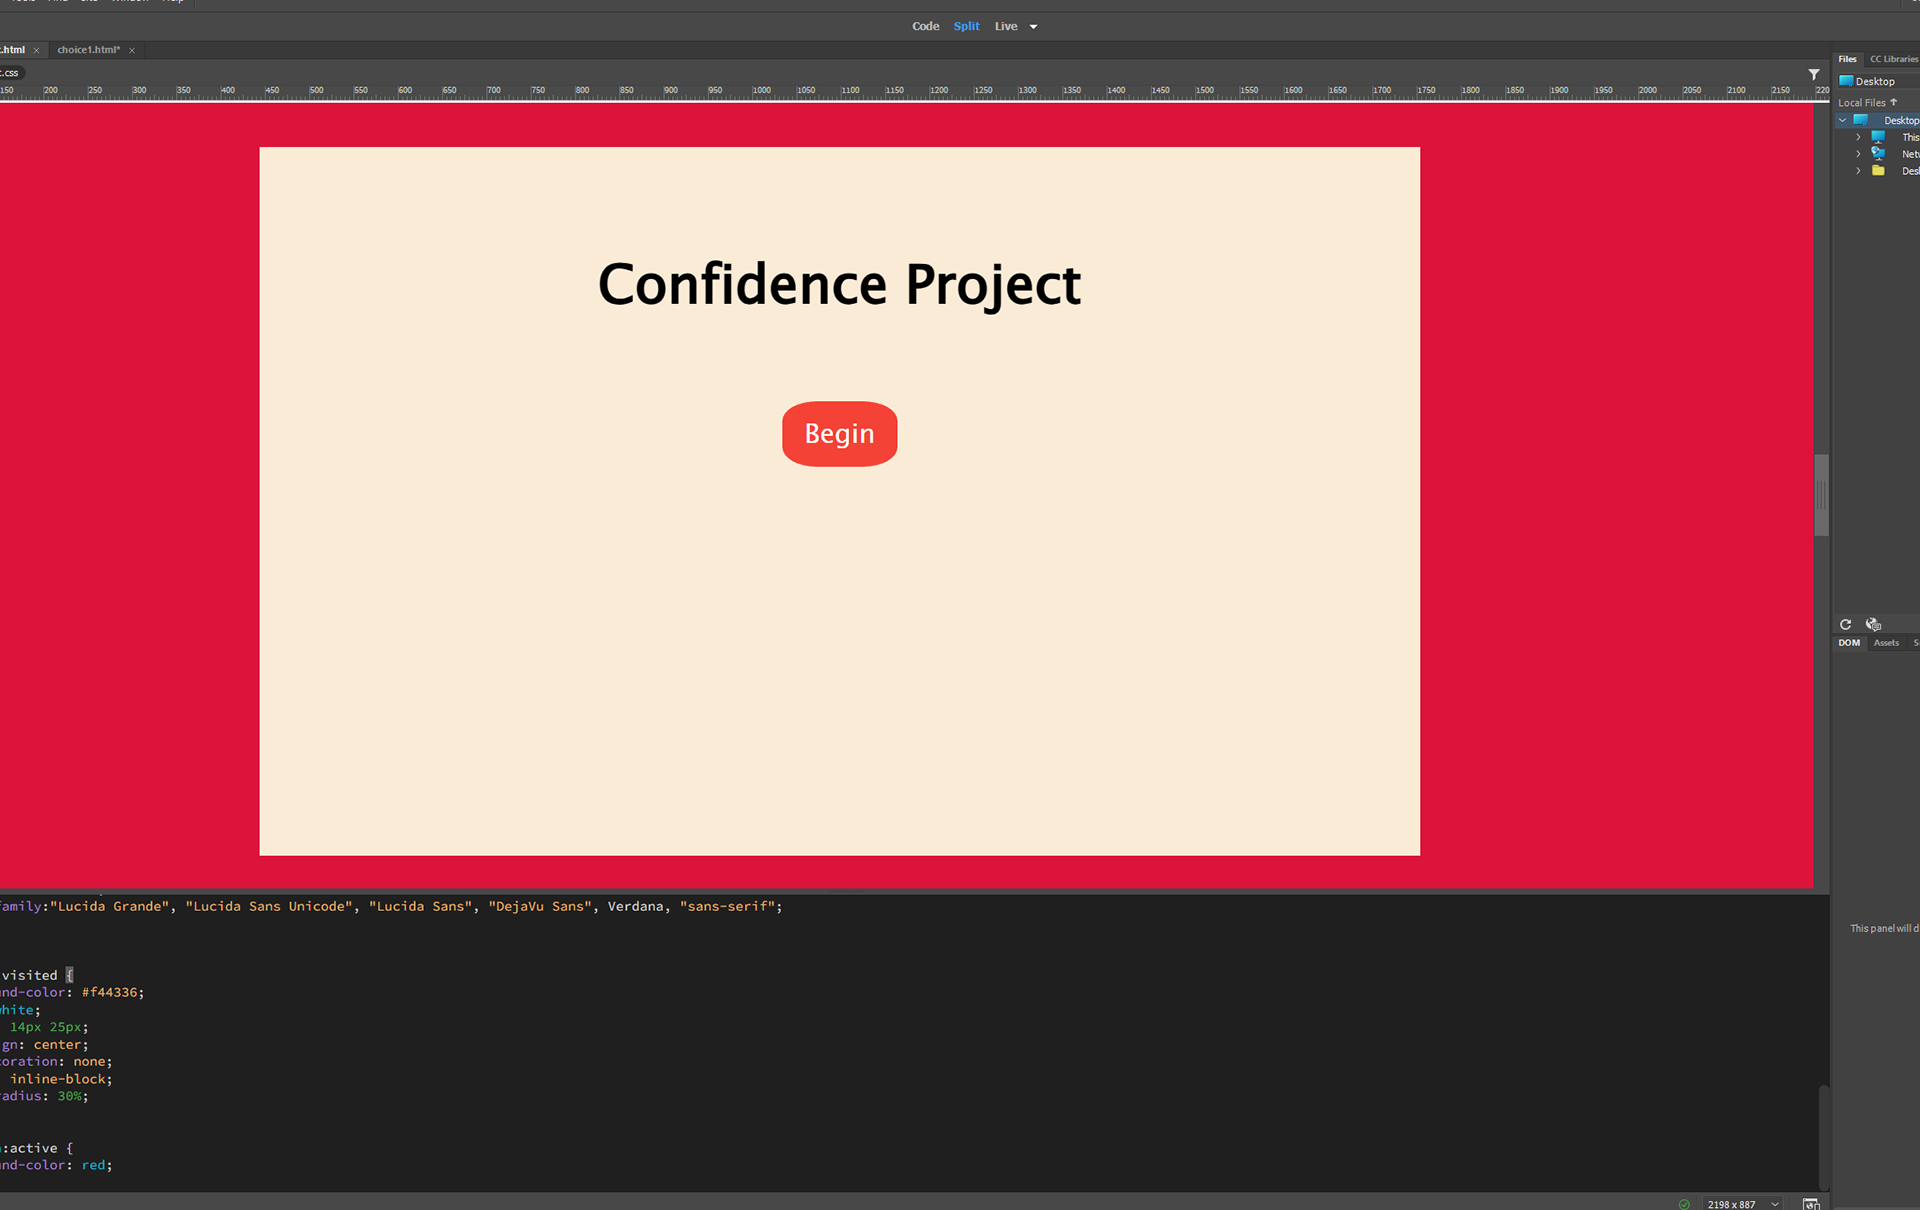This screenshot has width=1920, height=1210.
Task: Click the green checkmark status icon
Action: pos(1684,1204)
